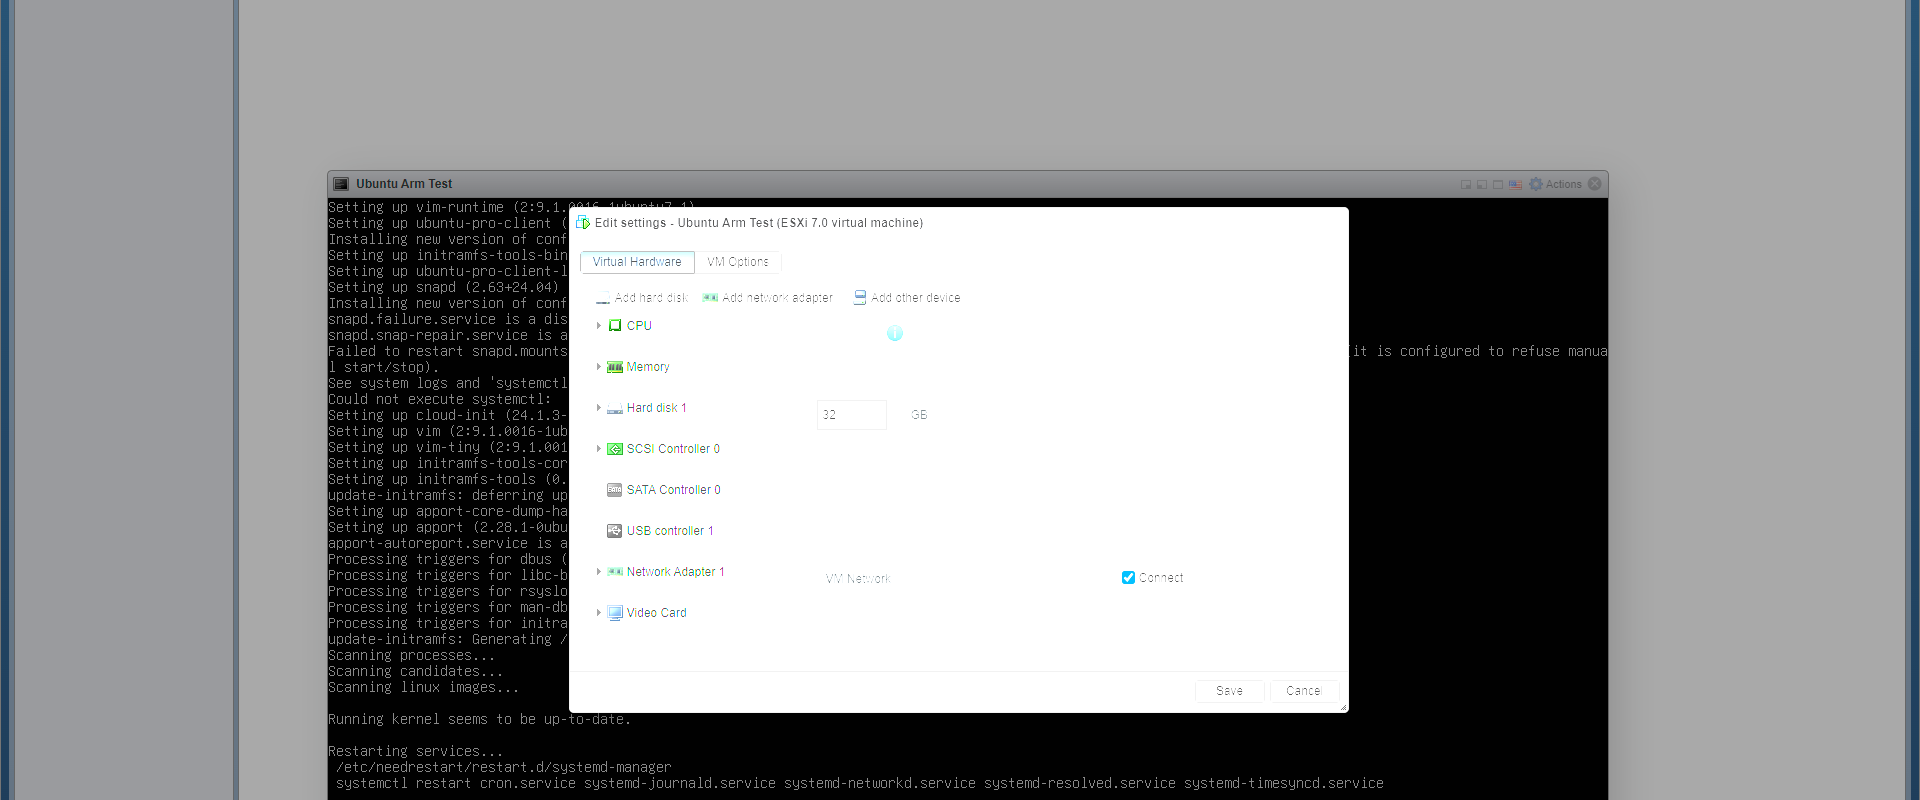Expand the CPU settings row
Screen dimensions: 1920x800
tap(599, 326)
